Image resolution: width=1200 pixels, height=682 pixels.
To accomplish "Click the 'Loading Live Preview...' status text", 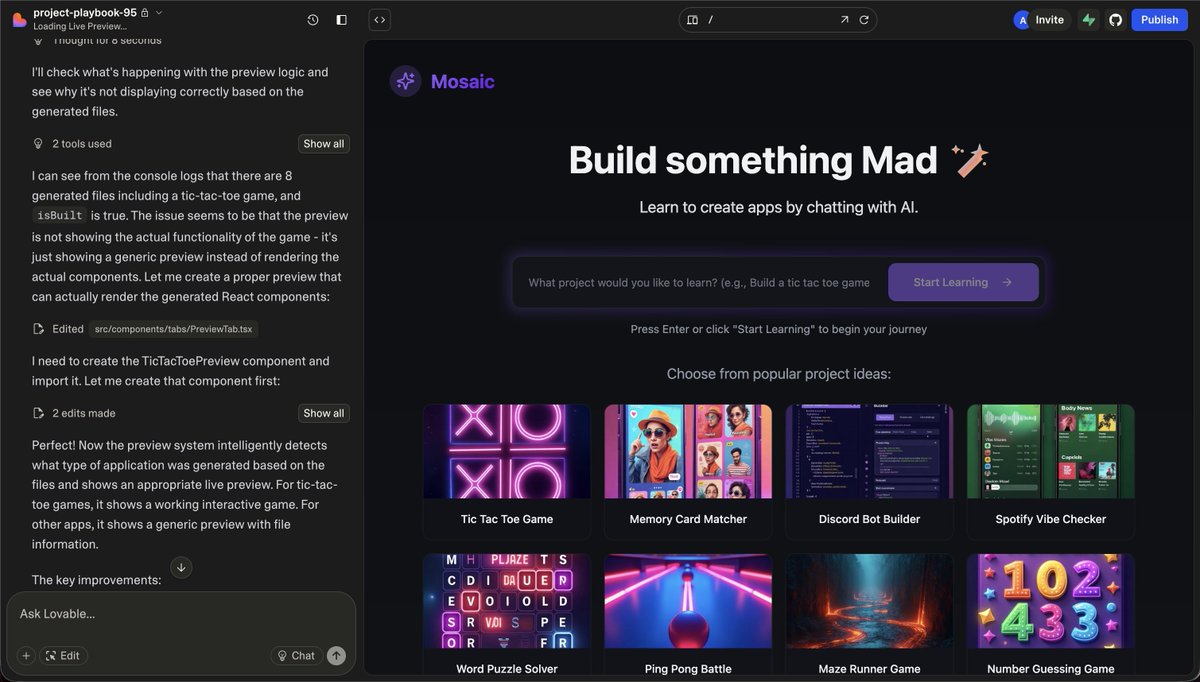I will 80,26.
